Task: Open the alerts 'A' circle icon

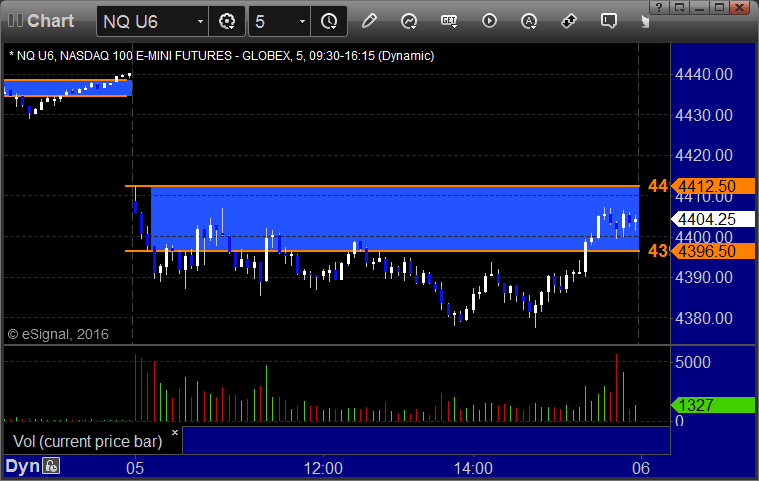Action: (529, 21)
